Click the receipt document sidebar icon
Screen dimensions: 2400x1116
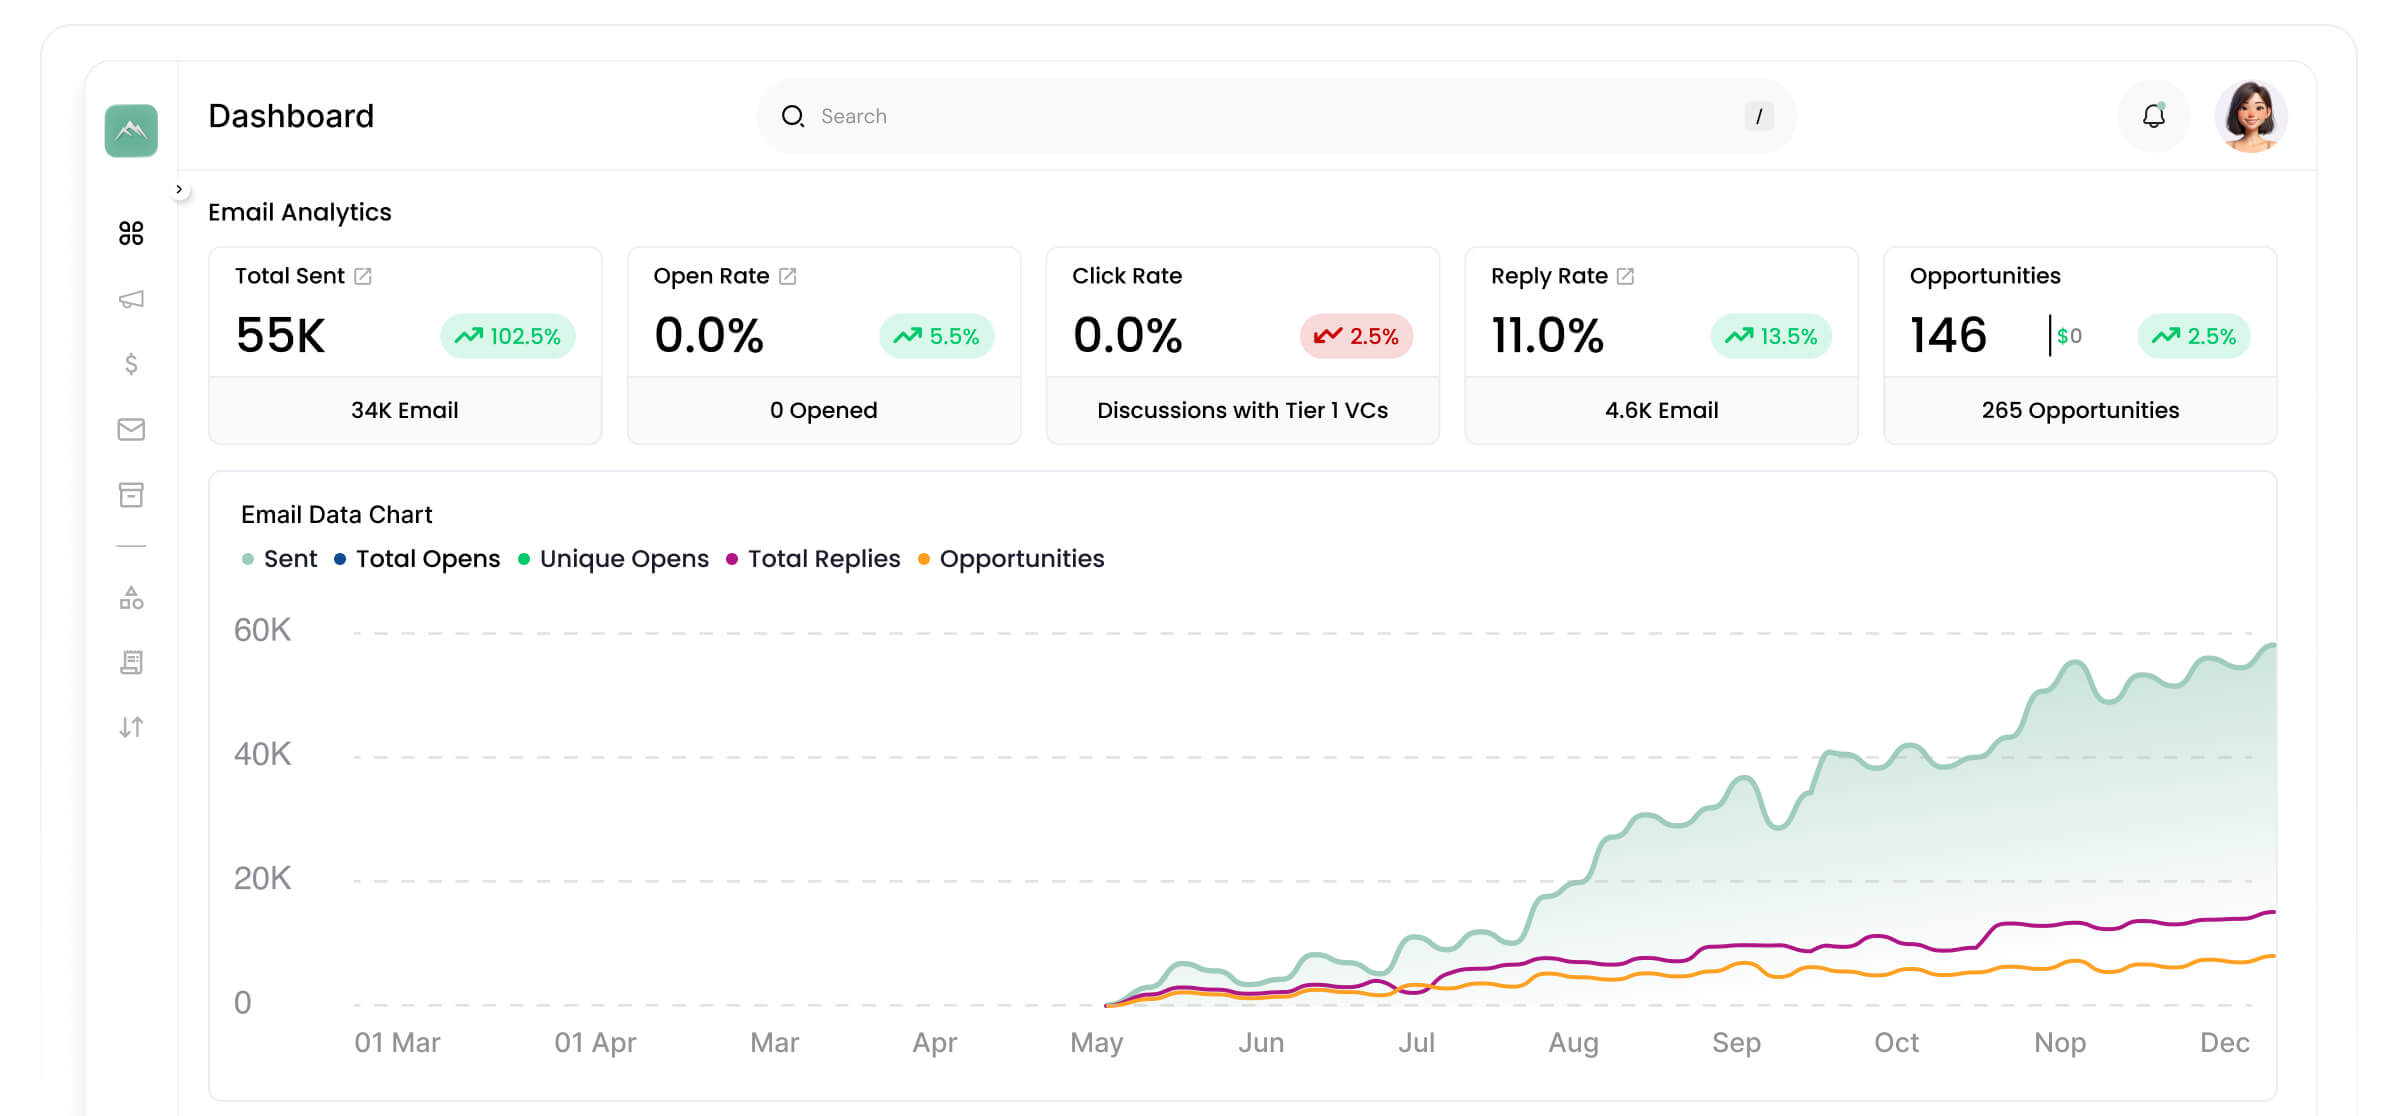click(x=131, y=662)
